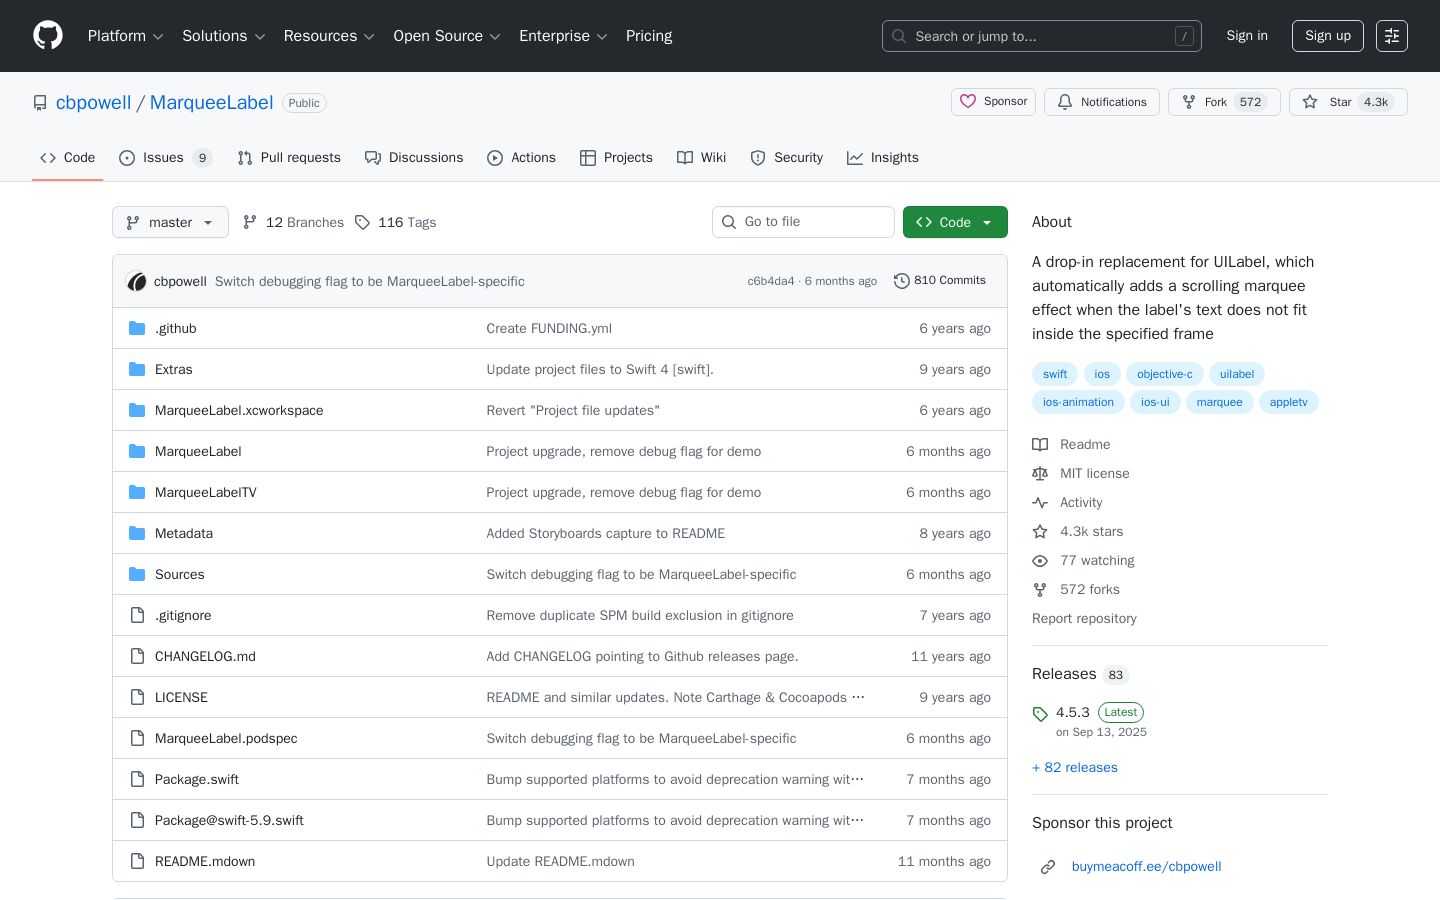1440x900 pixels.
Task: Click the eye icon next to 77 watching
Action: pyautogui.click(x=1040, y=560)
